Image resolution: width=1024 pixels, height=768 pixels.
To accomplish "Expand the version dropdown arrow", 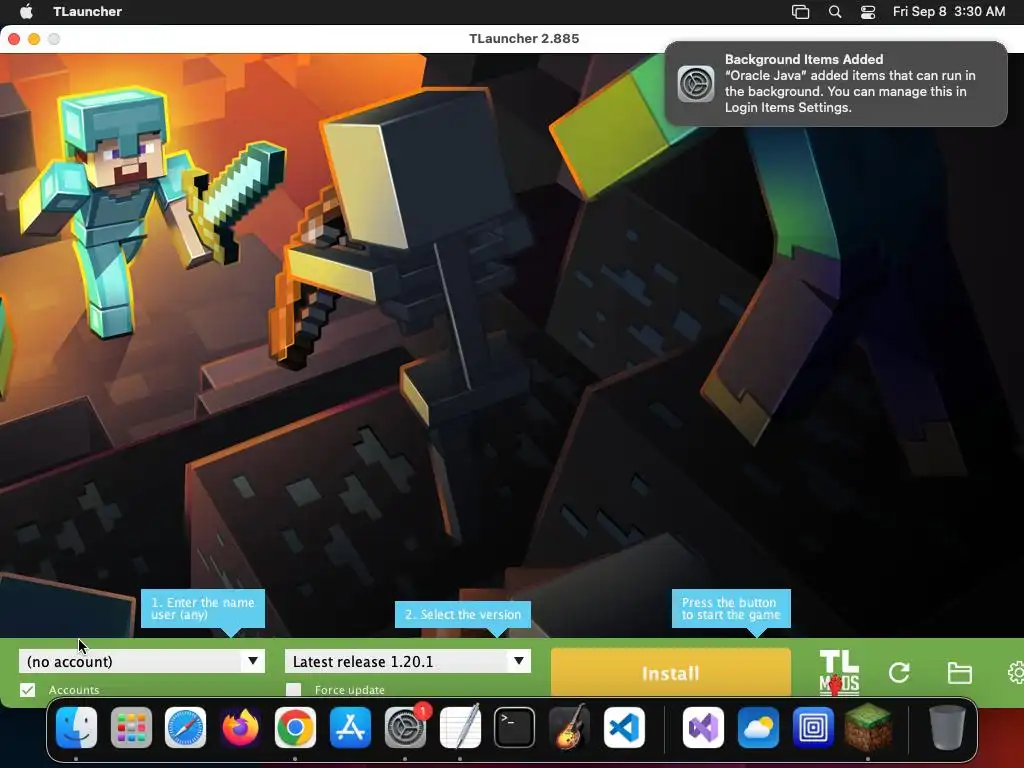I will 519,661.
